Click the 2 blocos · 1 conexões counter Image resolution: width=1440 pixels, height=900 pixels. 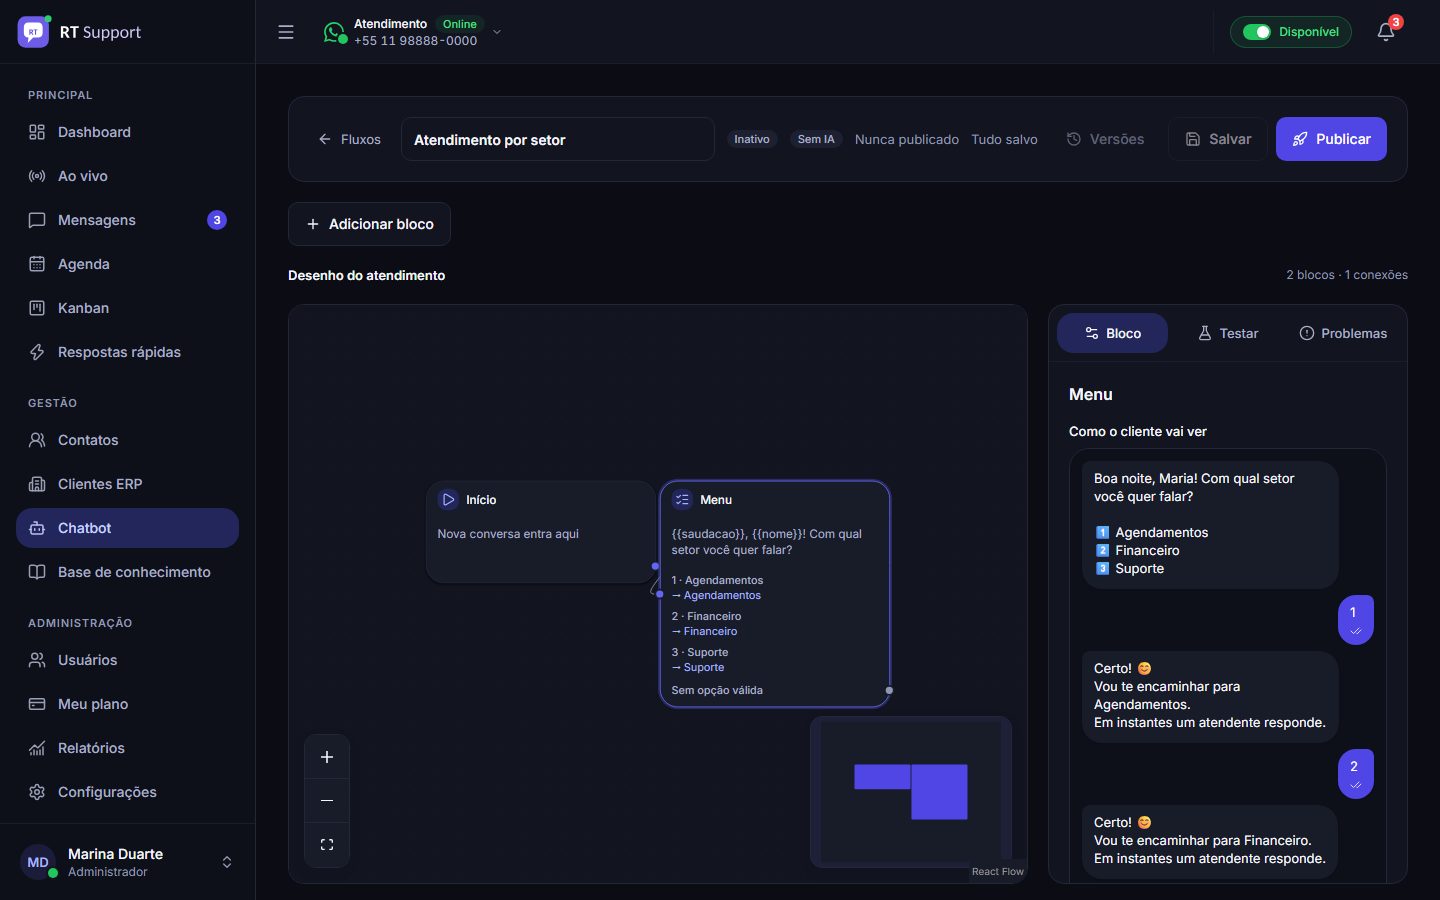click(x=1347, y=275)
